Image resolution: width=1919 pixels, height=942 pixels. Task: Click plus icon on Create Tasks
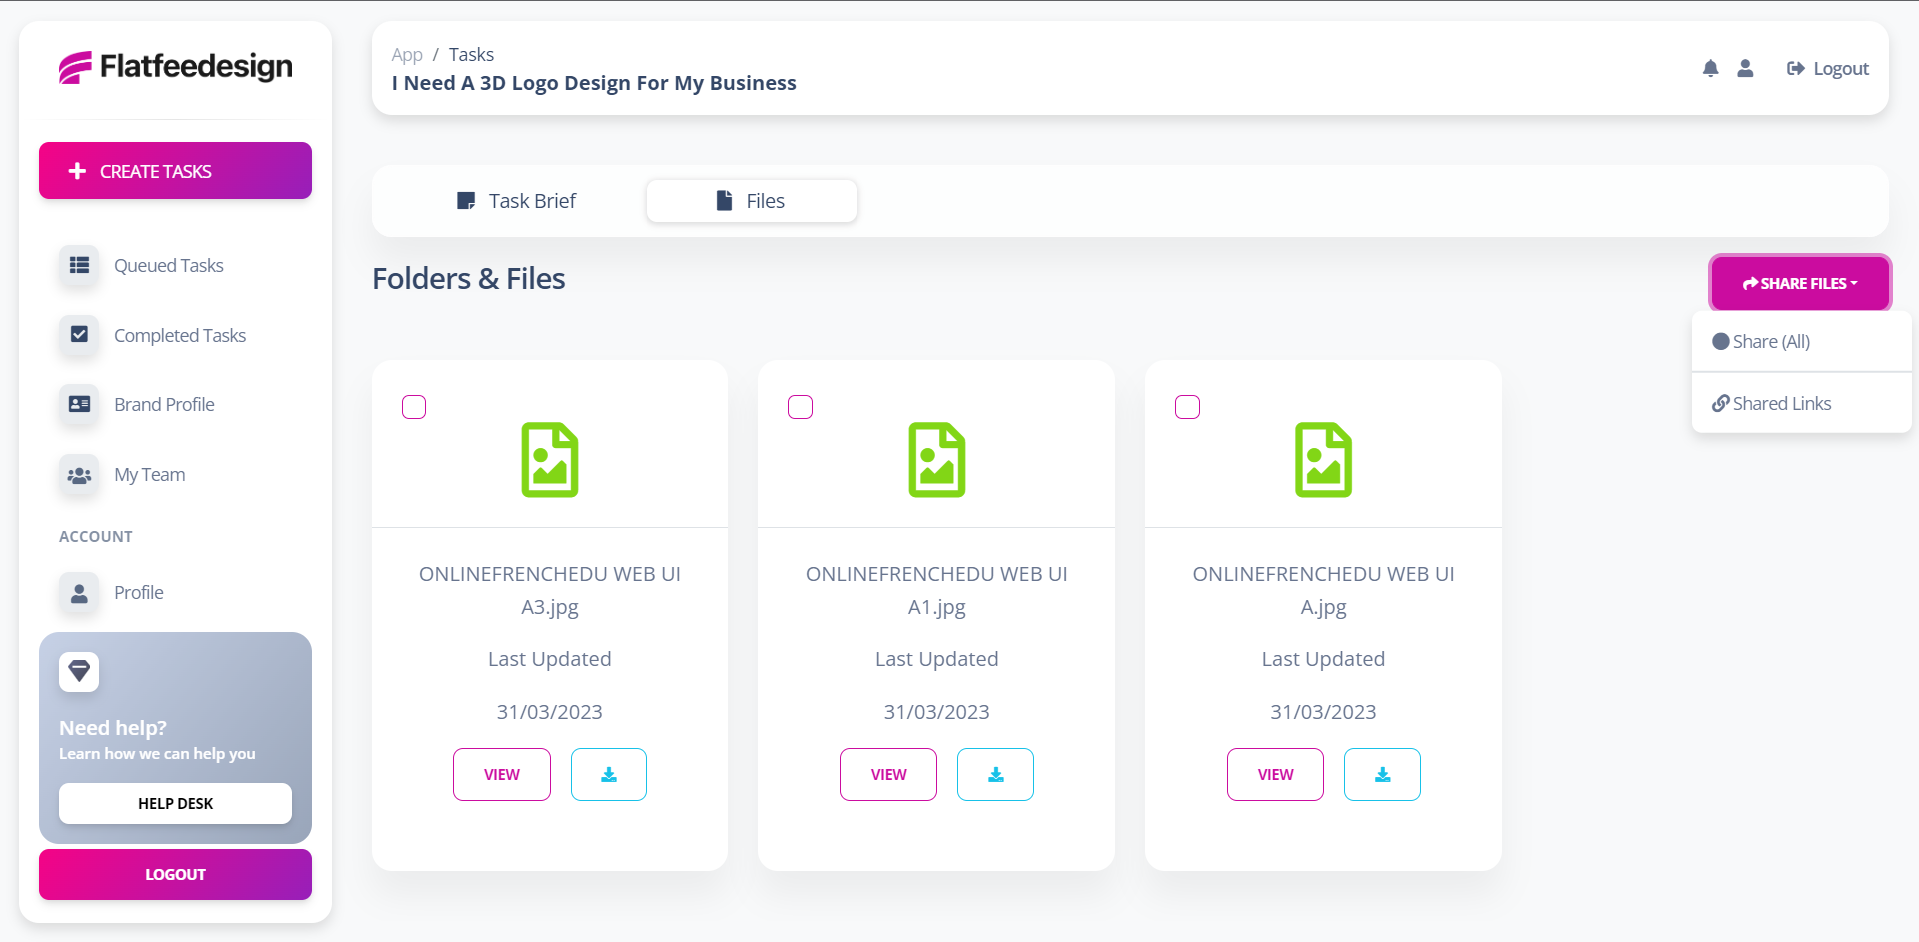(x=77, y=171)
